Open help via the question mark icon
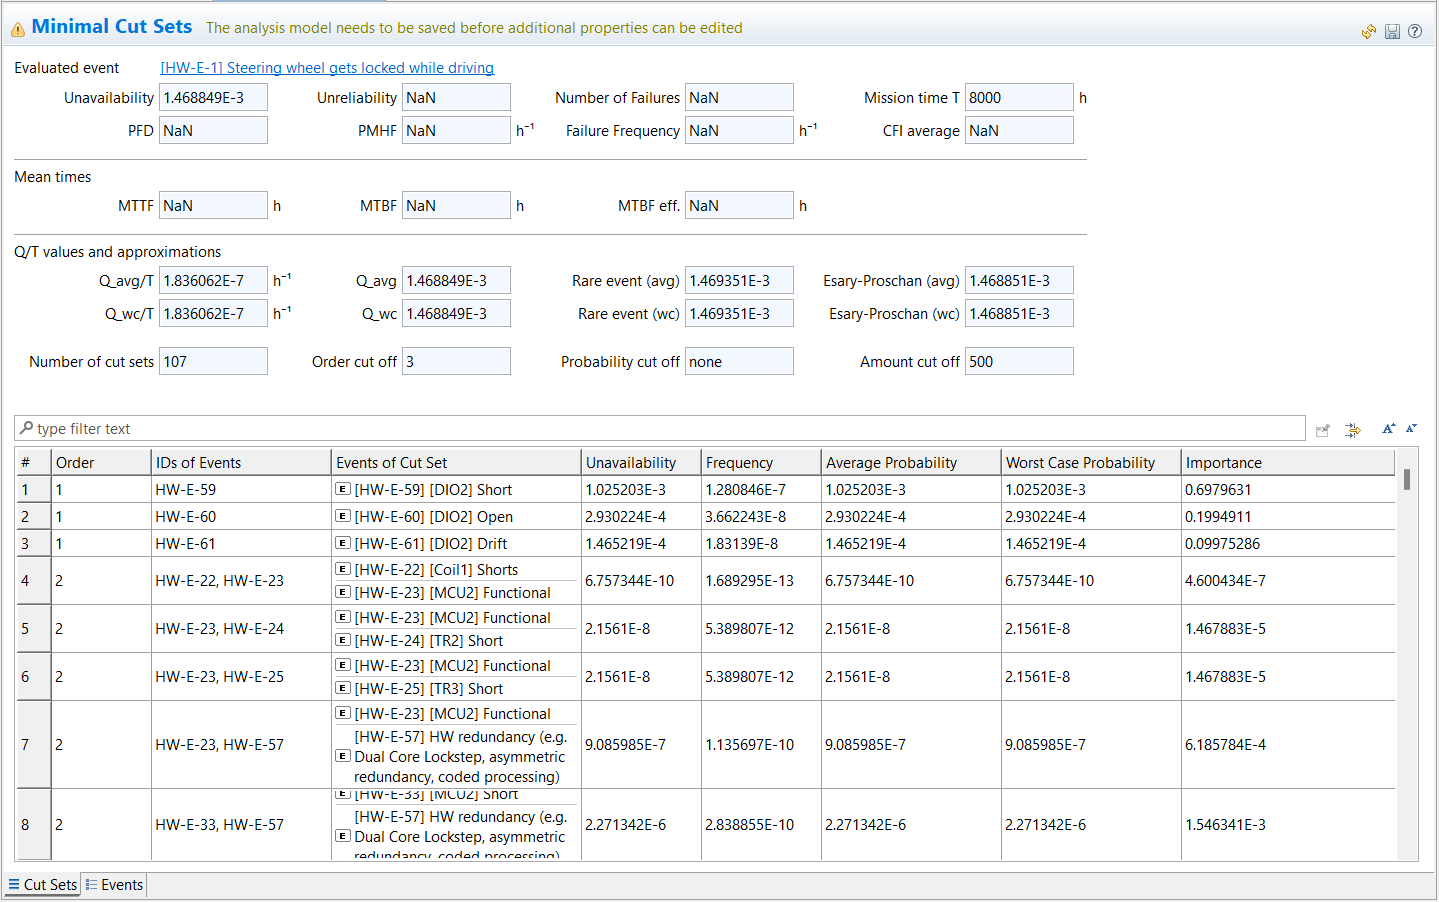This screenshot has height=902, width=1439. coord(1415,31)
